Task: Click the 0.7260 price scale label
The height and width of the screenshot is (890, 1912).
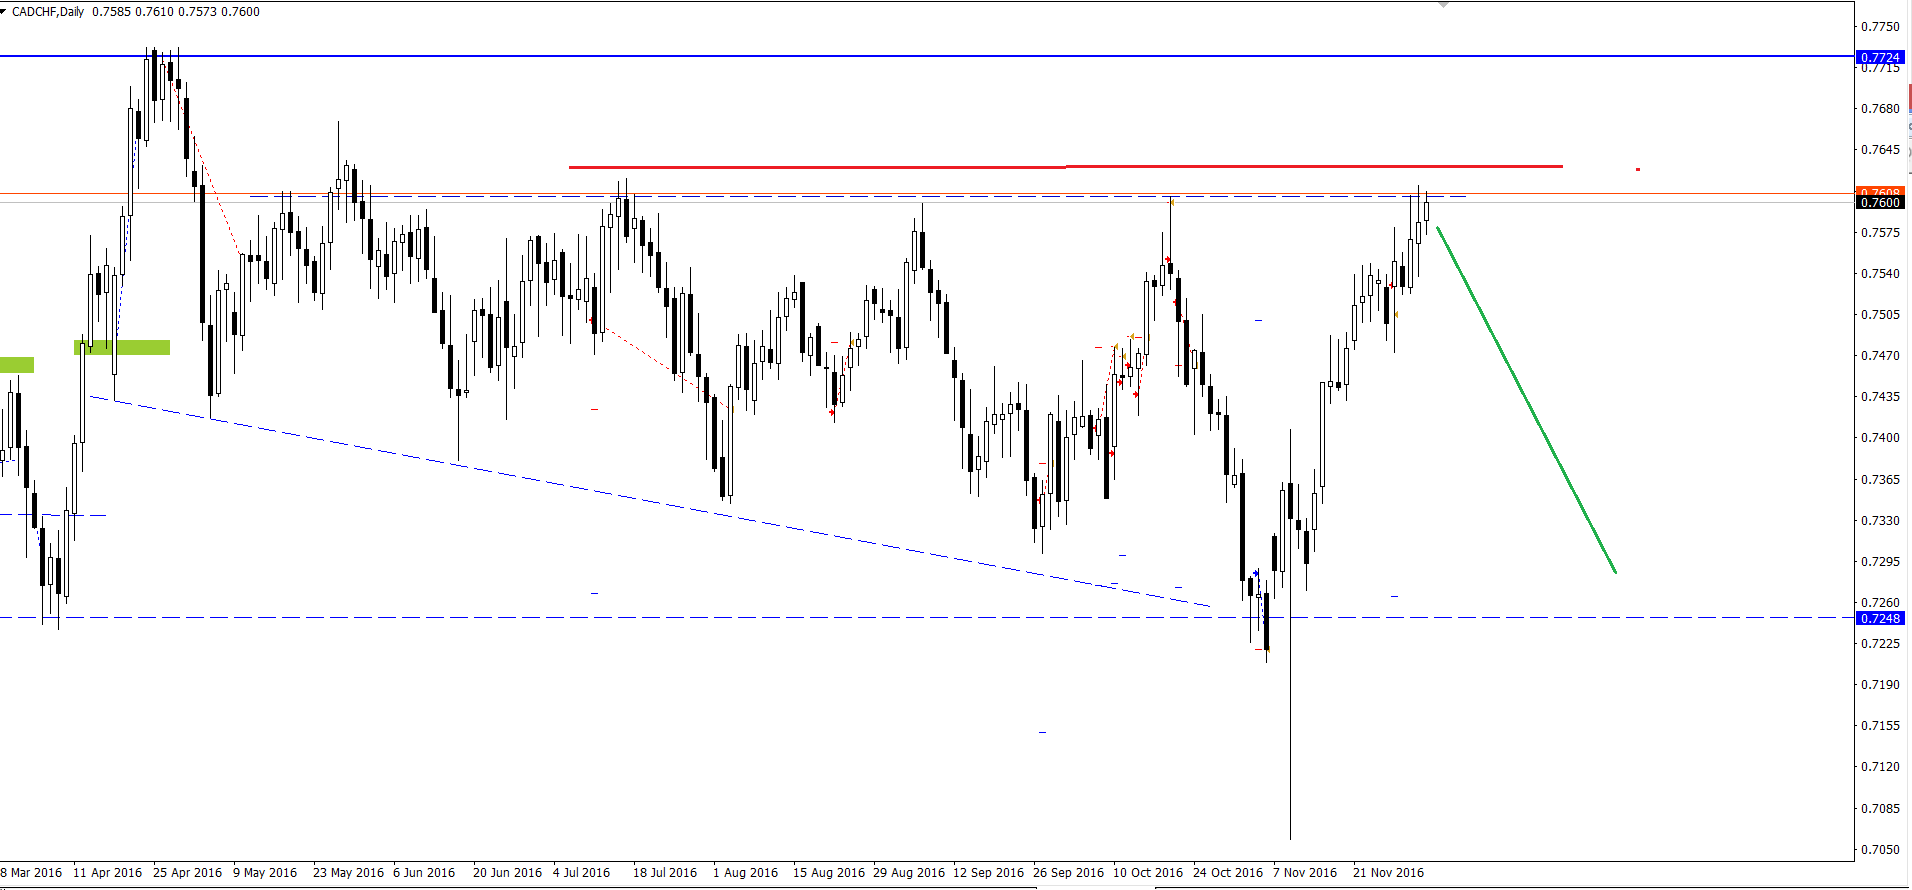Action: pyautogui.click(x=1880, y=603)
